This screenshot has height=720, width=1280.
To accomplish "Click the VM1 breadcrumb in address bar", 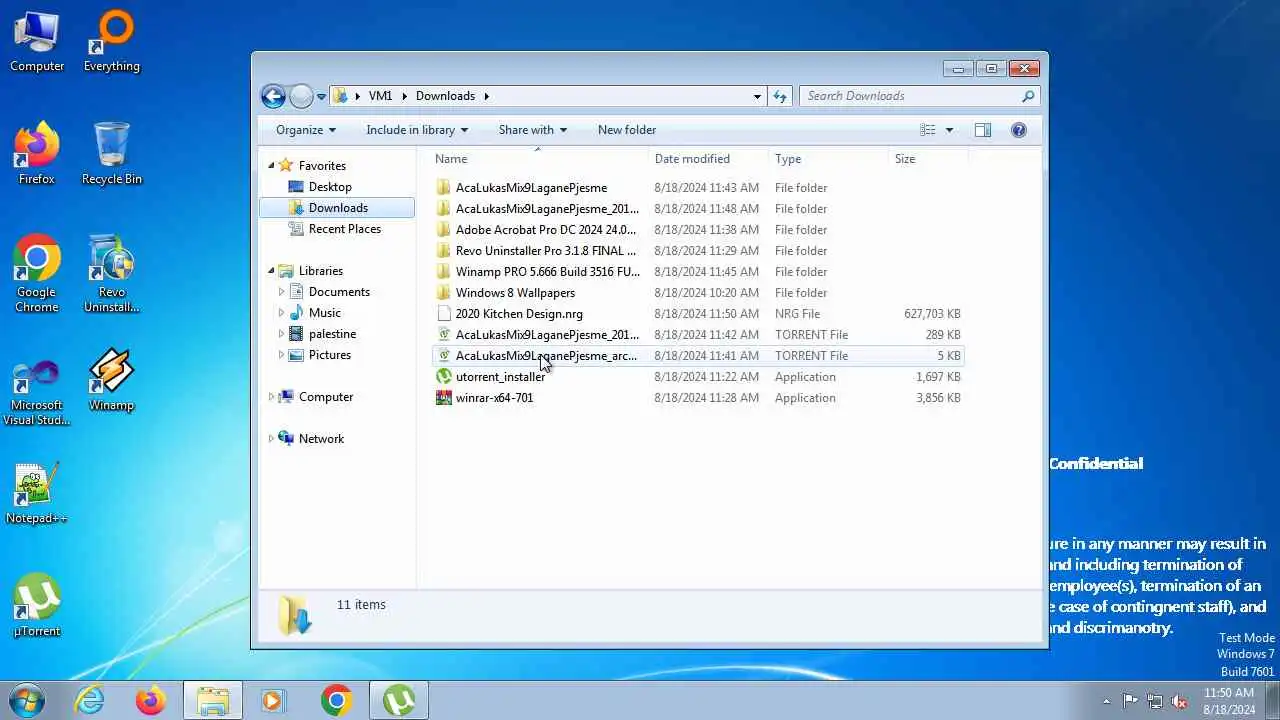I will tap(380, 96).
